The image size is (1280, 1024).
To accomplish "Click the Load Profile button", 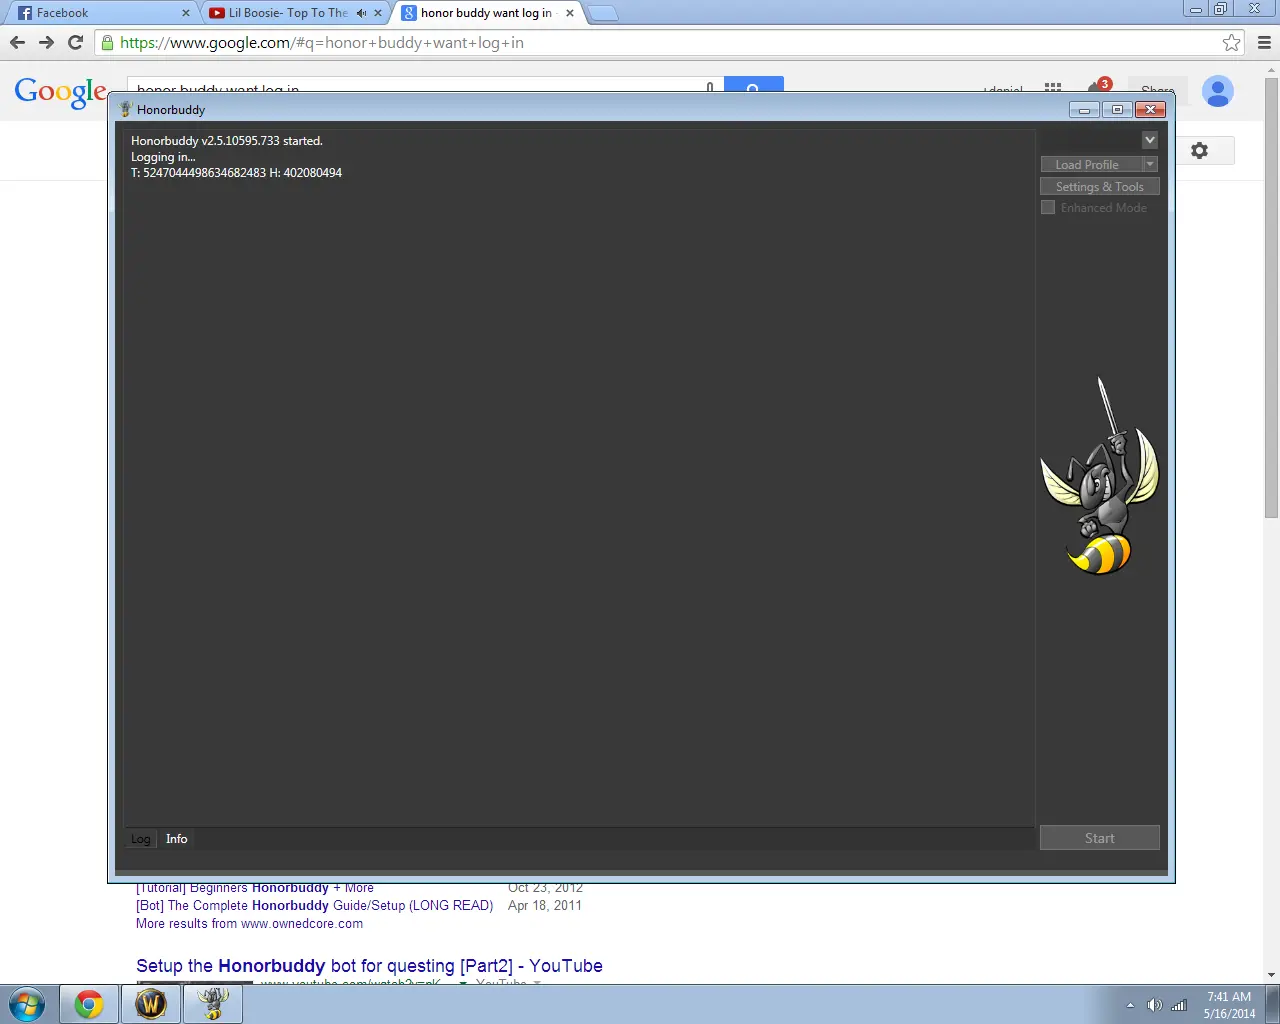I will (x=1091, y=164).
